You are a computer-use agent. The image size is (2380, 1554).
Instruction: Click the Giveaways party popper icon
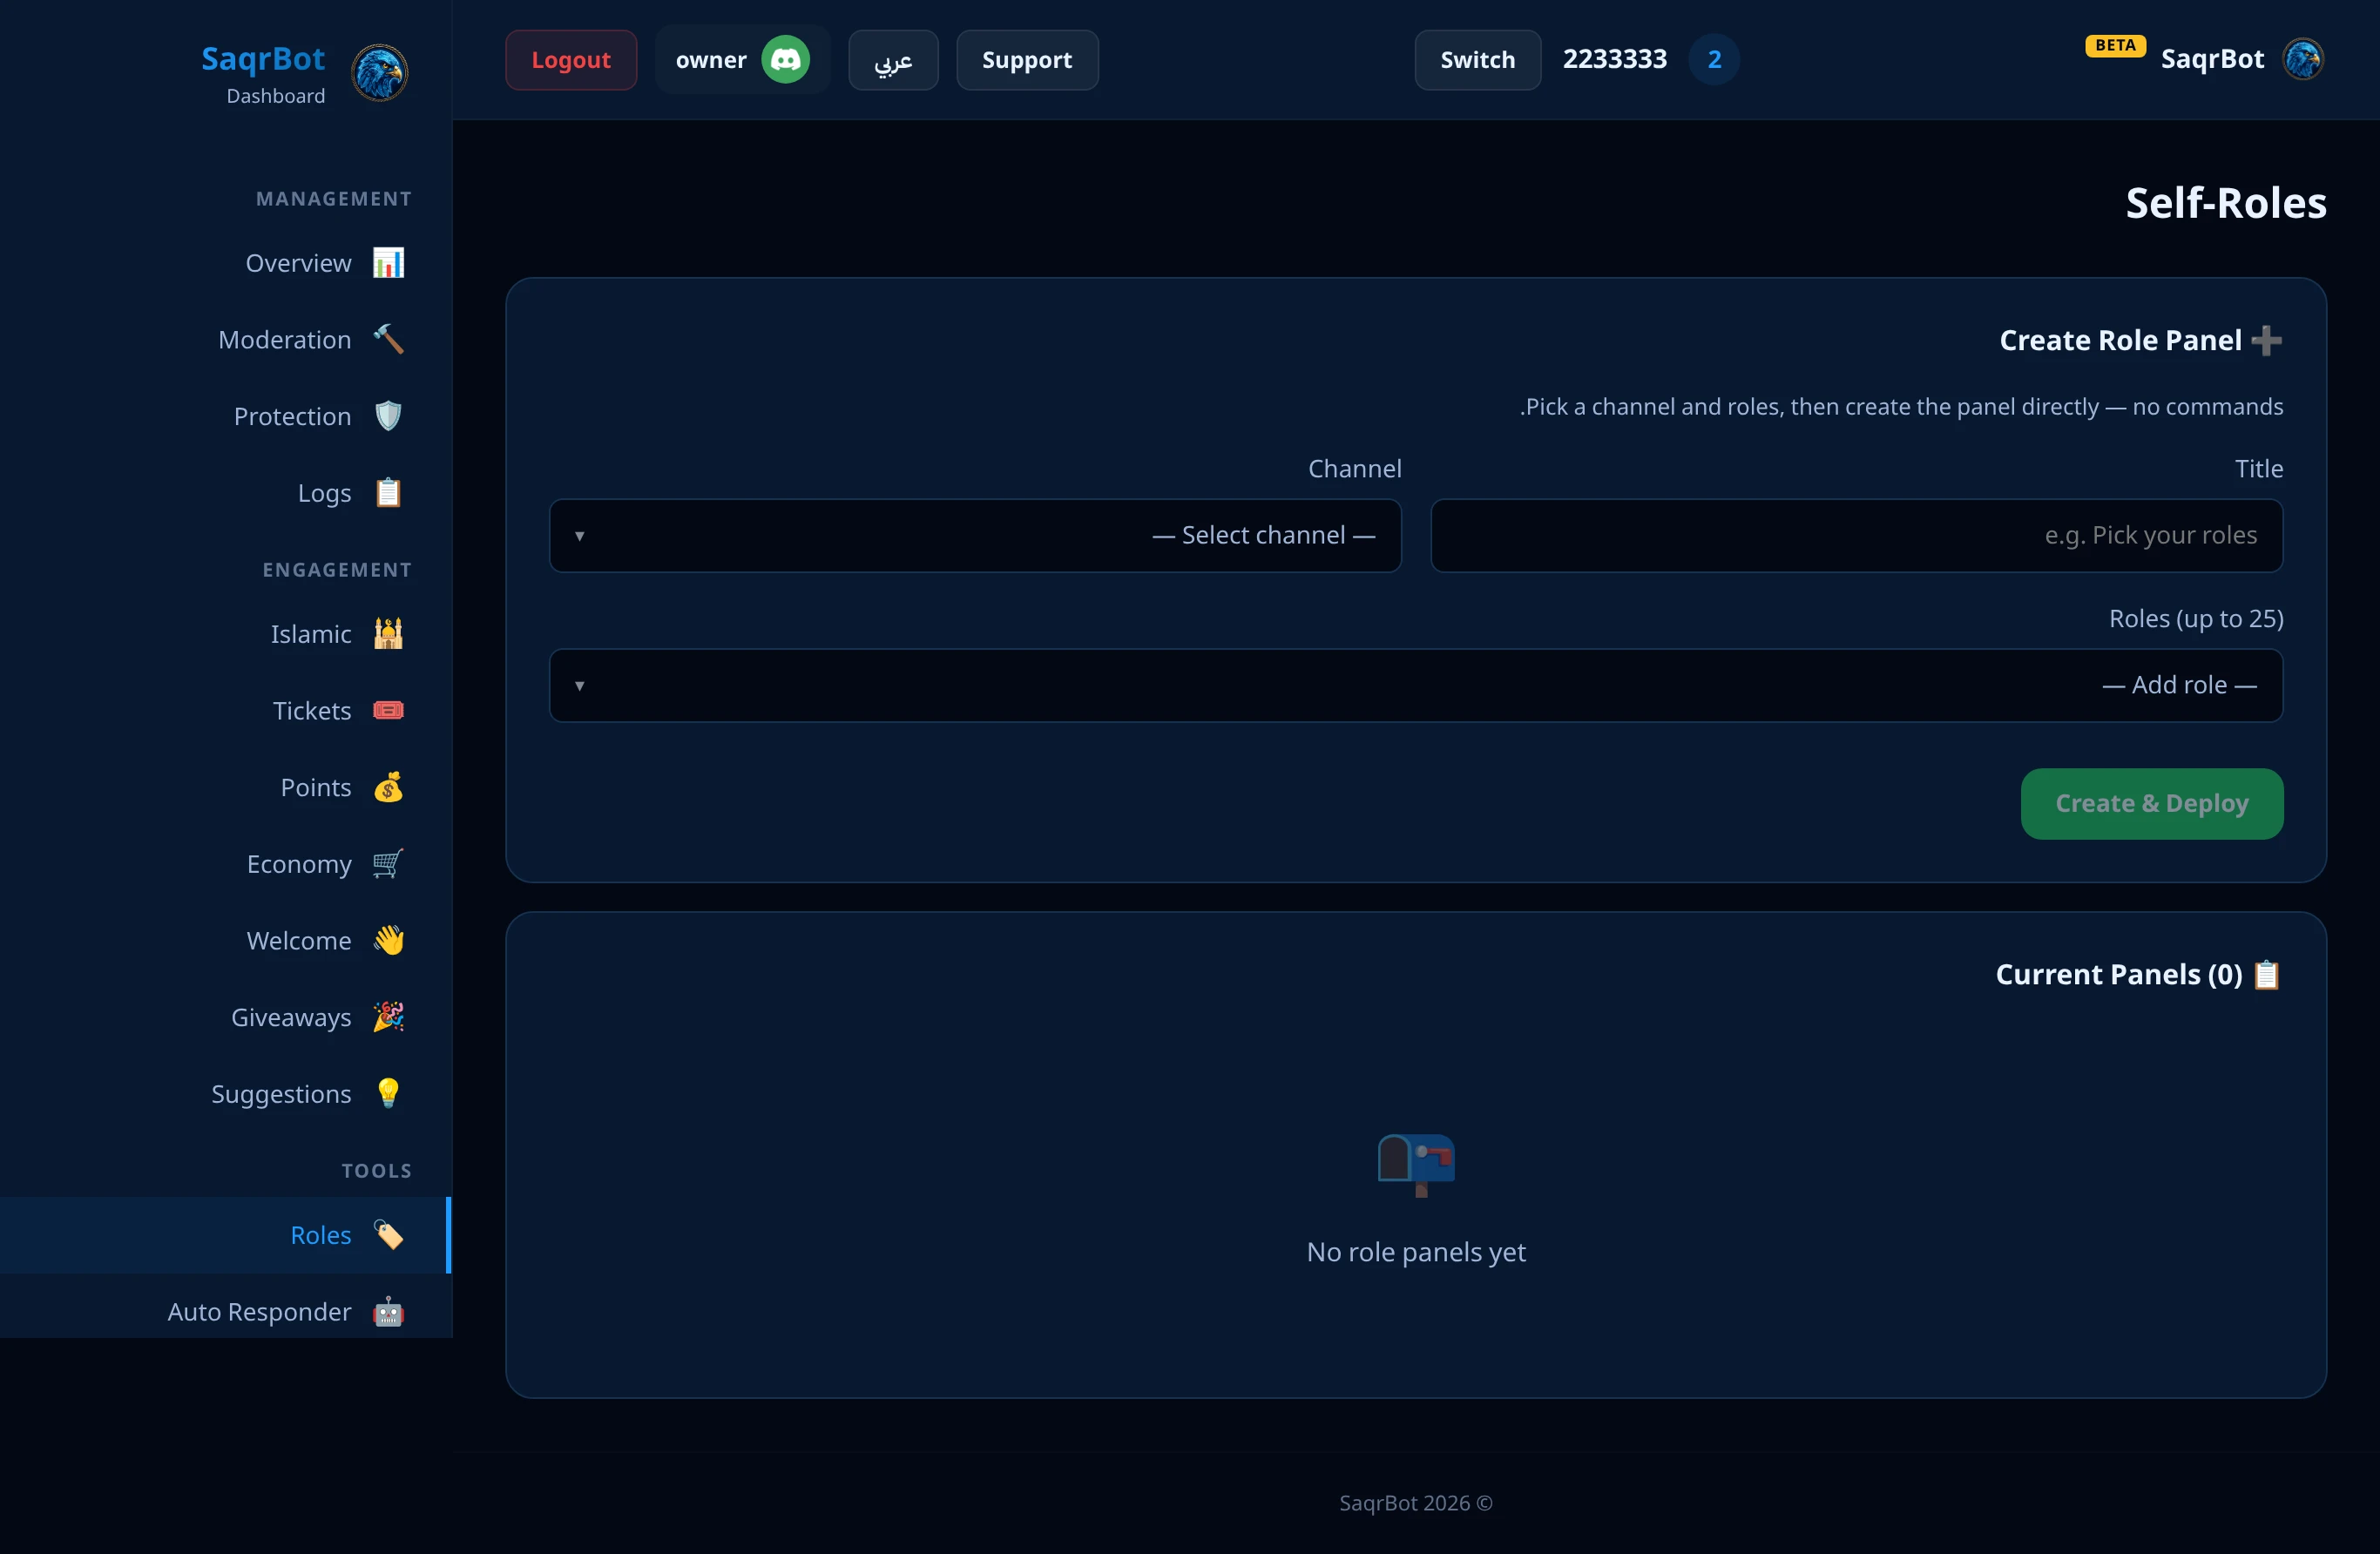click(388, 1018)
